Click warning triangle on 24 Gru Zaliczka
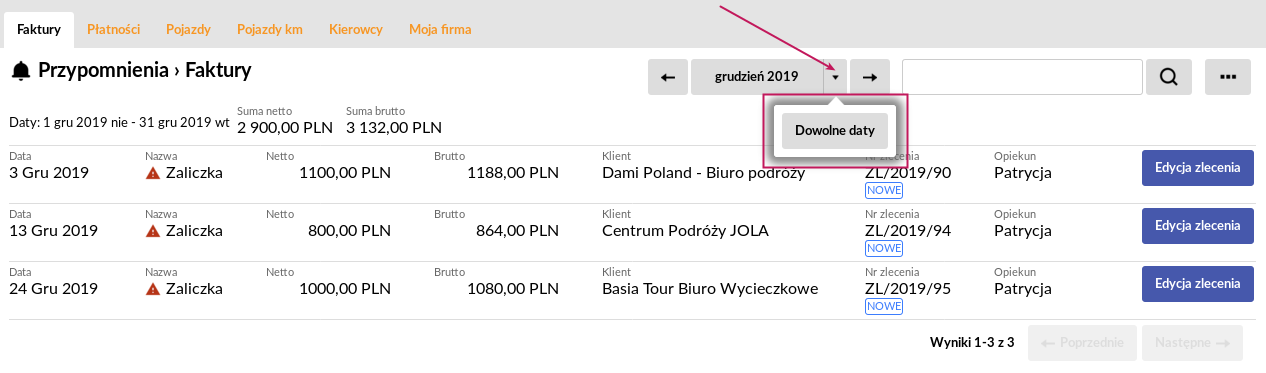 [x=153, y=289]
